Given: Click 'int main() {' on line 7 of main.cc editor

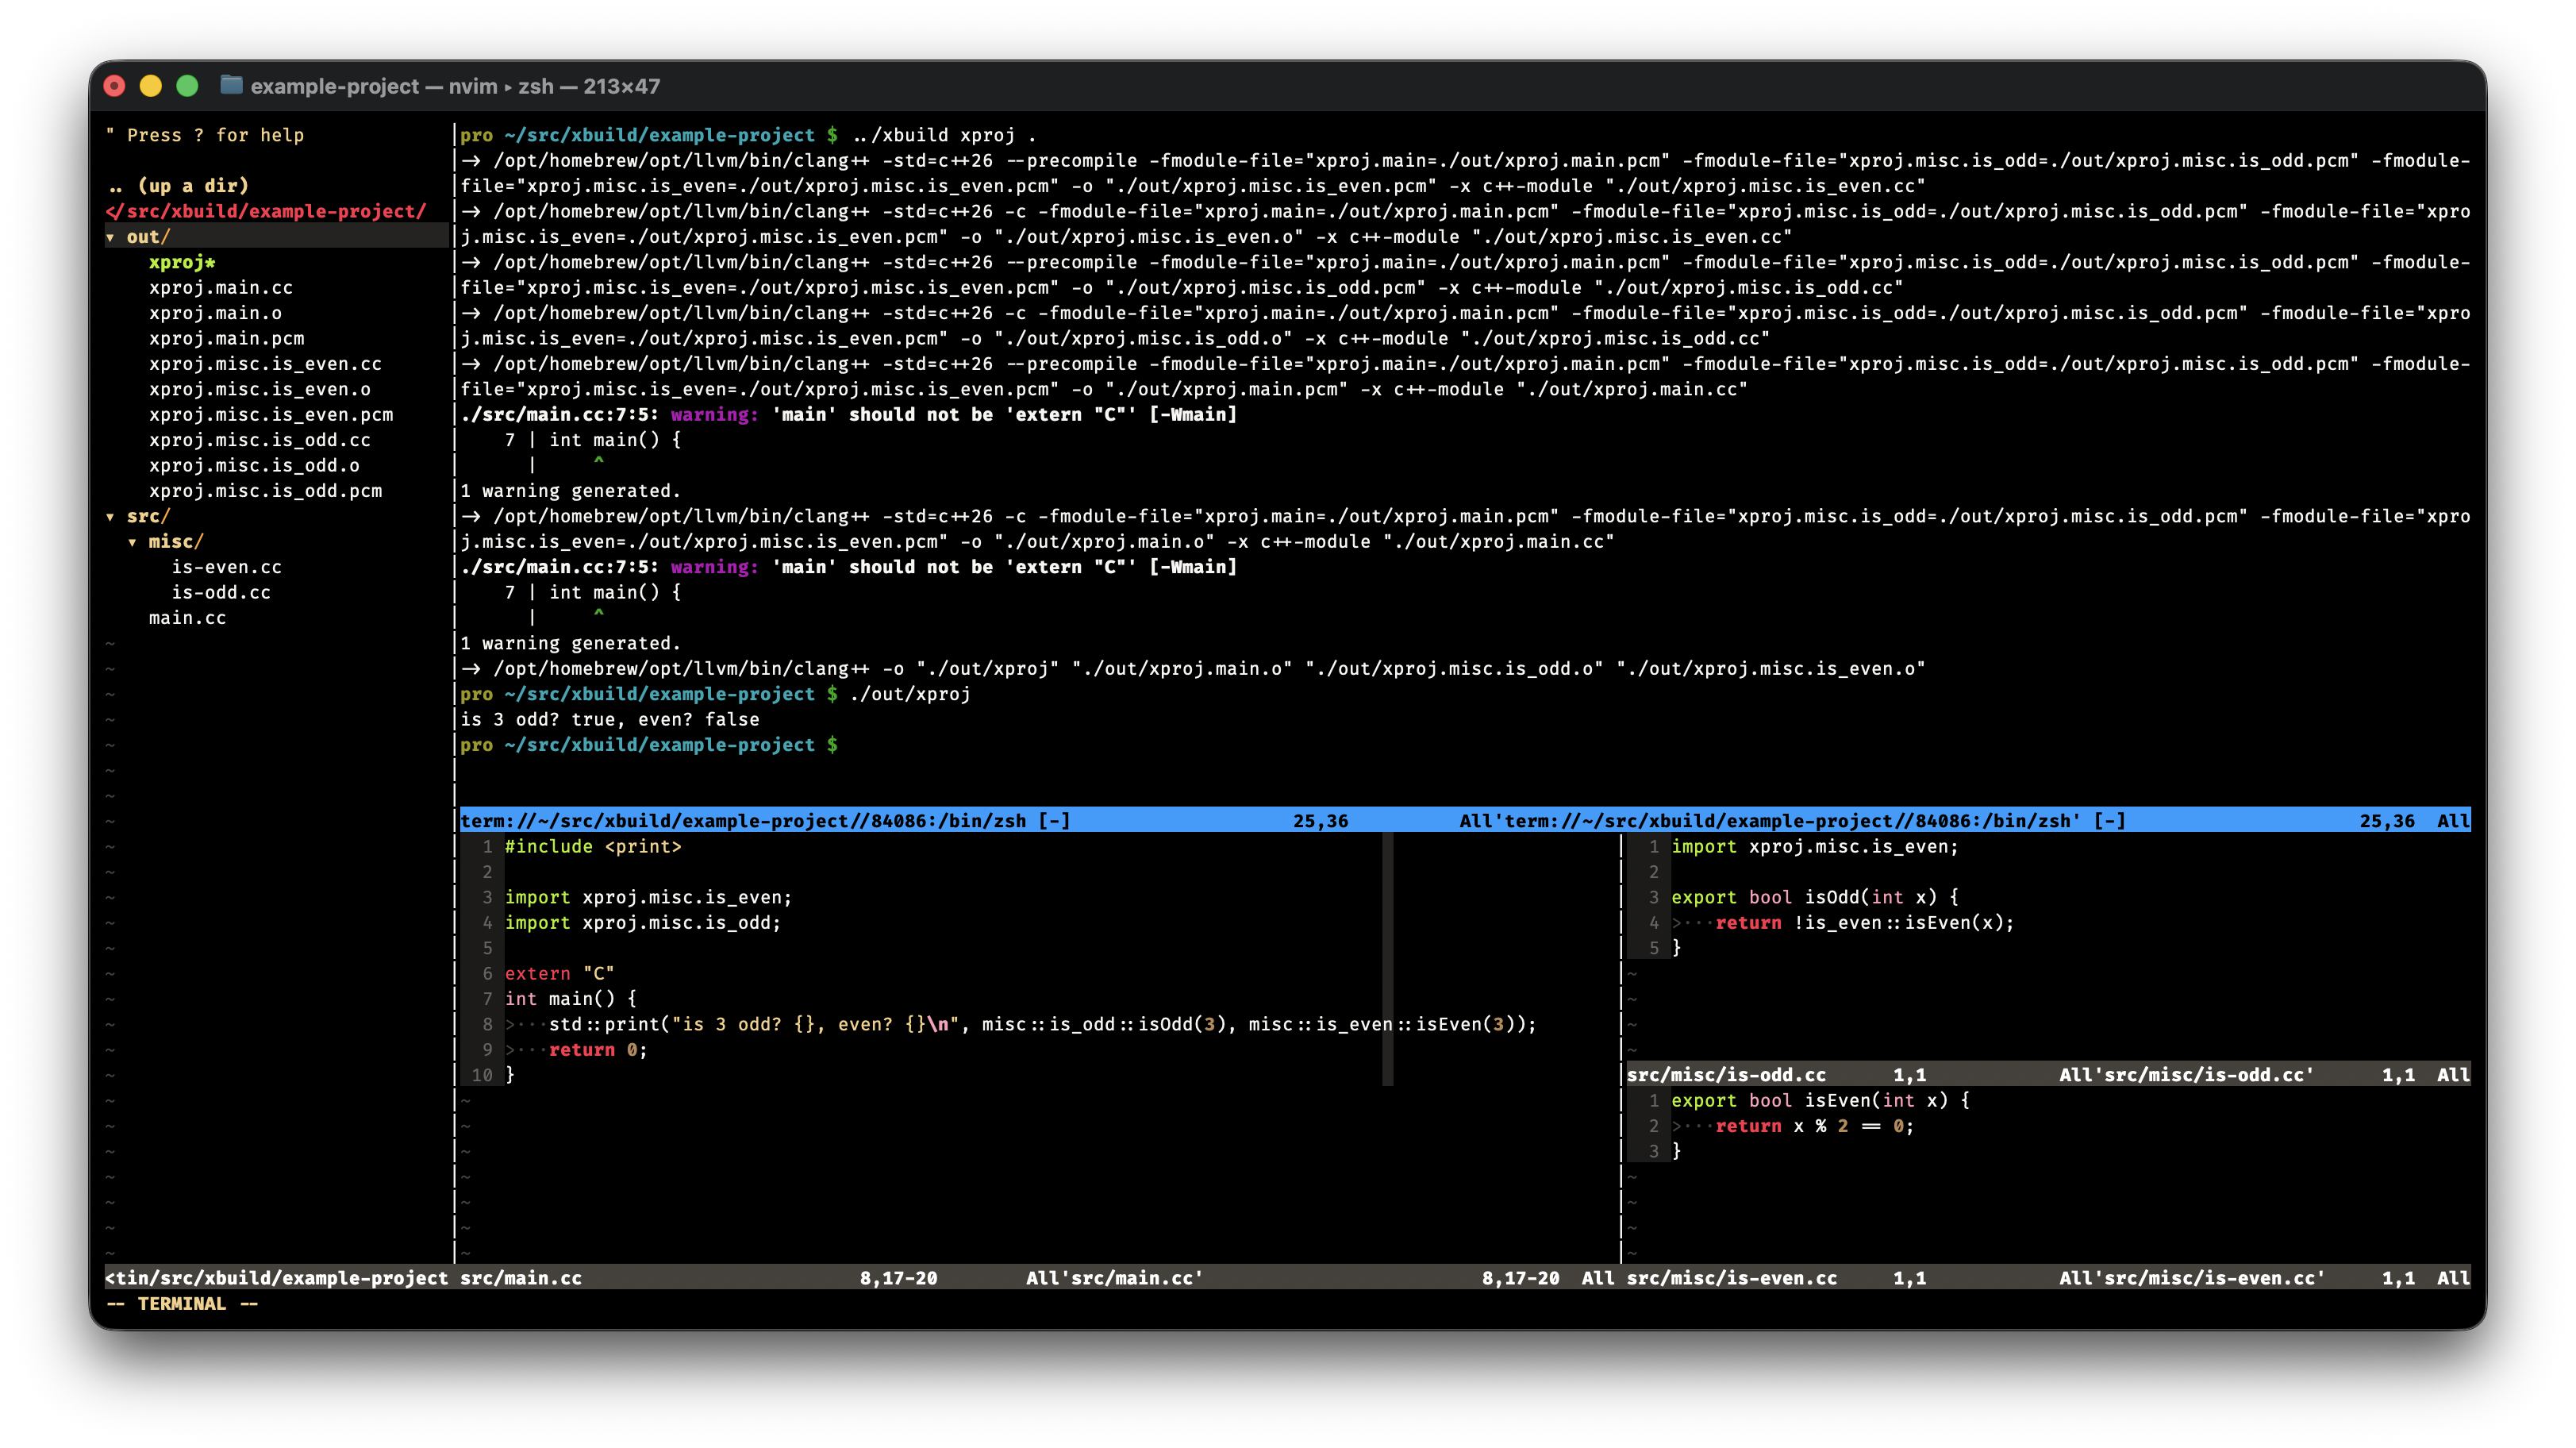Looking at the screenshot, I should (571, 999).
